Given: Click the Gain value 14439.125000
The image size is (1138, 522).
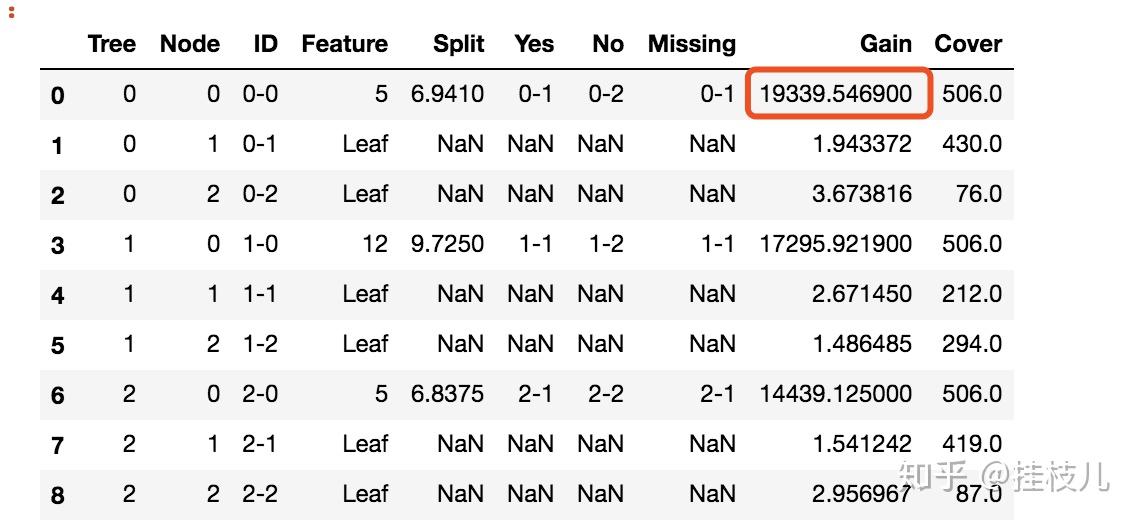Looking at the screenshot, I should coord(835,394).
